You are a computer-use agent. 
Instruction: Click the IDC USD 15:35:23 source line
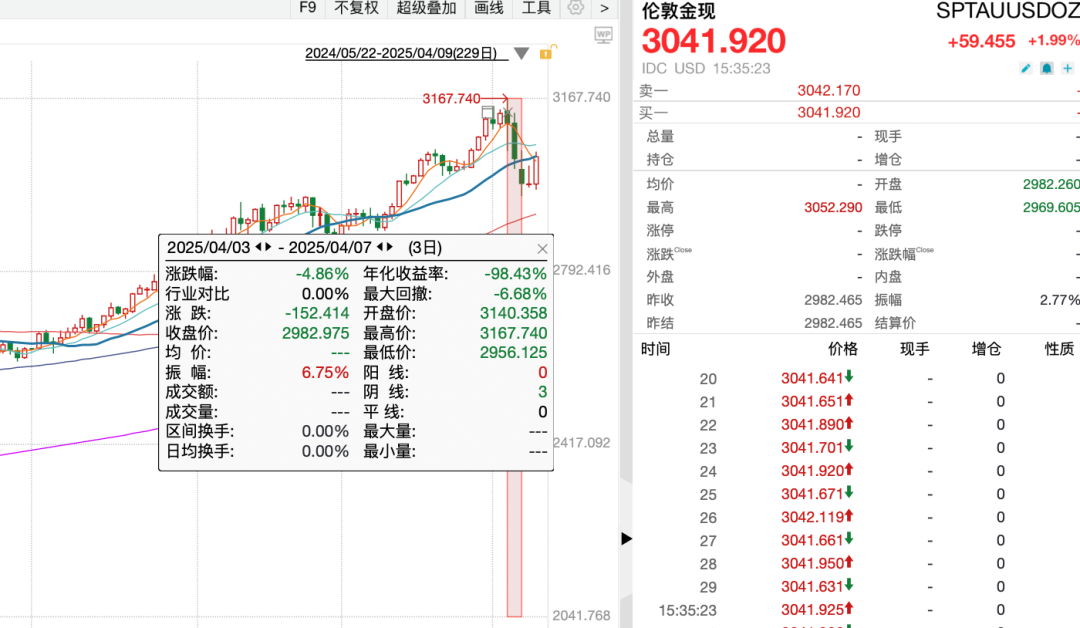pyautogui.click(x=706, y=68)
